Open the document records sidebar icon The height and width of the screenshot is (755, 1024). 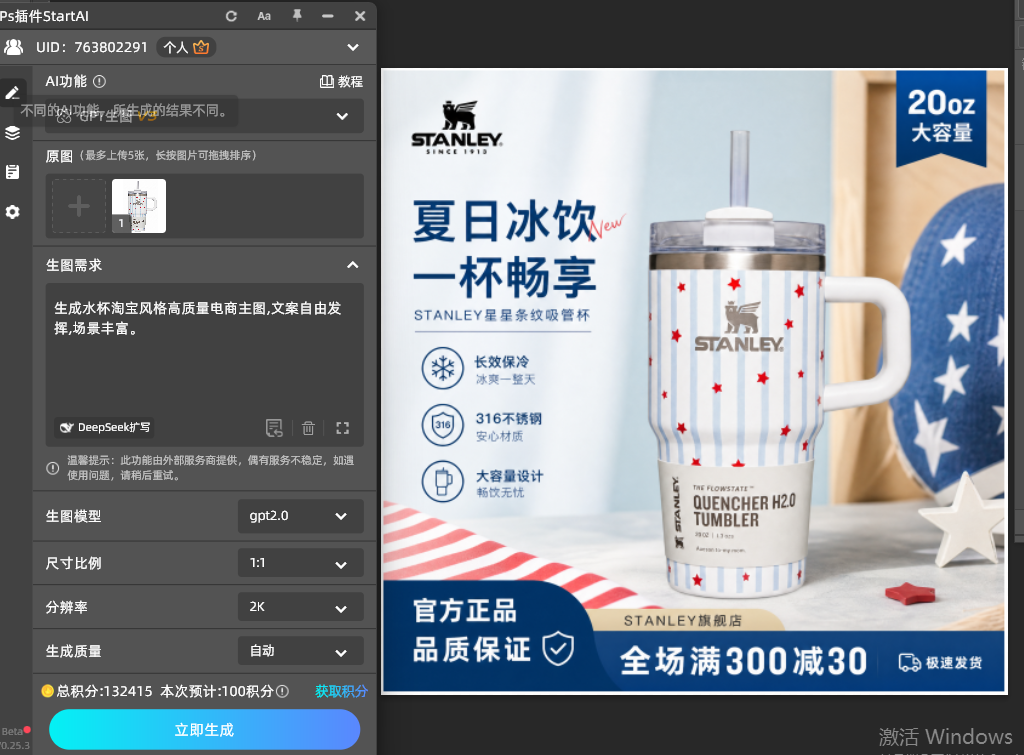point(12,172)
